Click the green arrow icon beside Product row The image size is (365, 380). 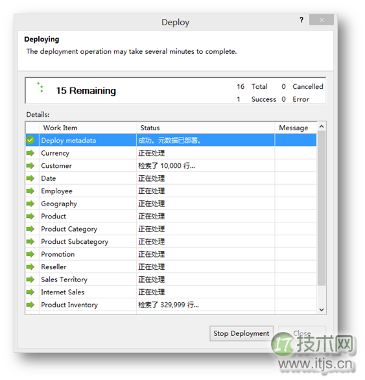pos(30,216)
